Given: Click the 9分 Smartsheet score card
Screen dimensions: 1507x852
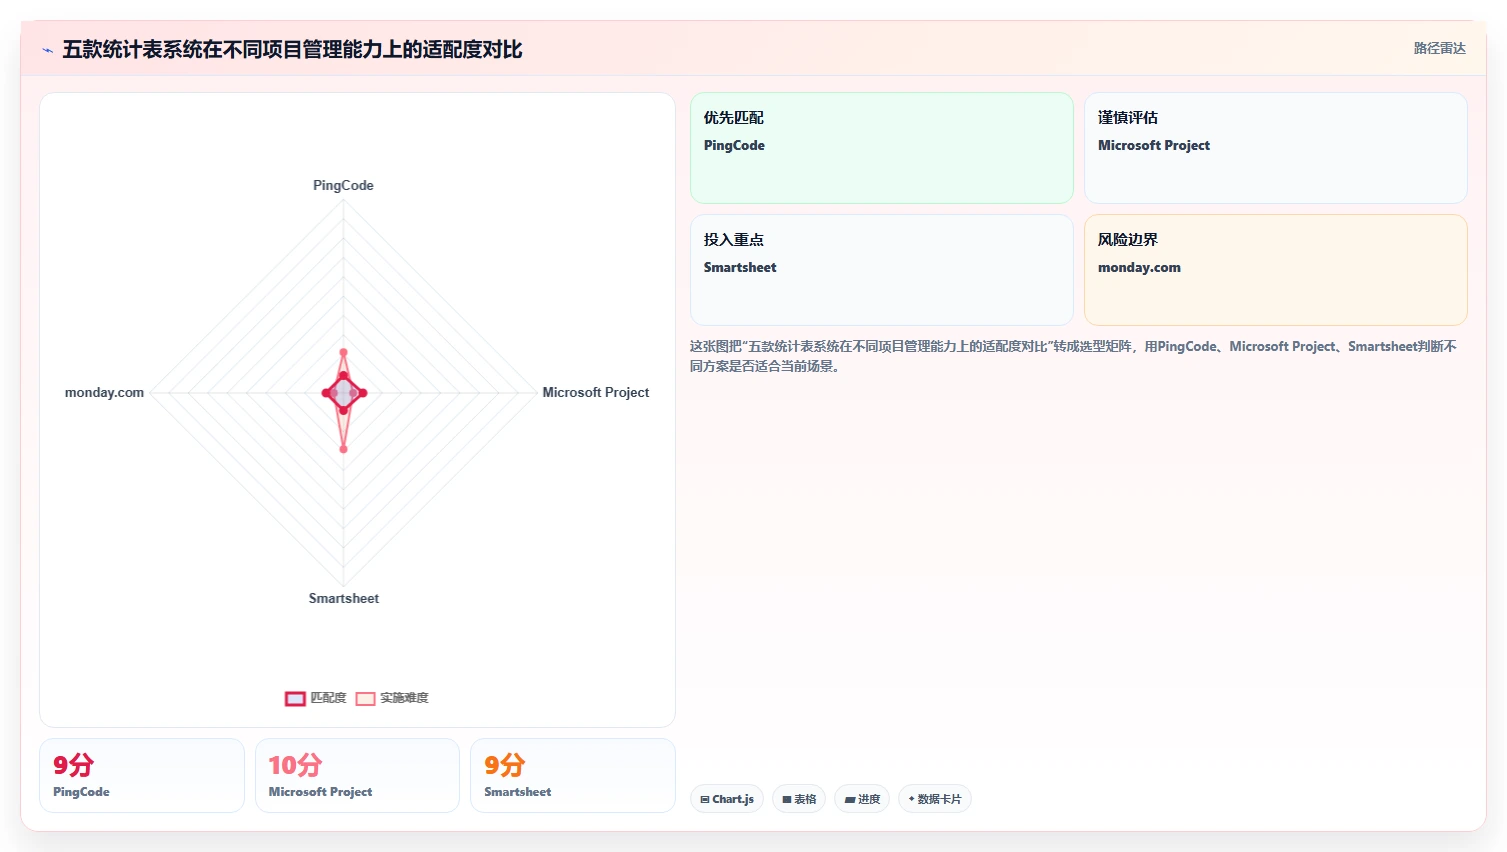Looking at the screenshot, I should tap(573, 775).
